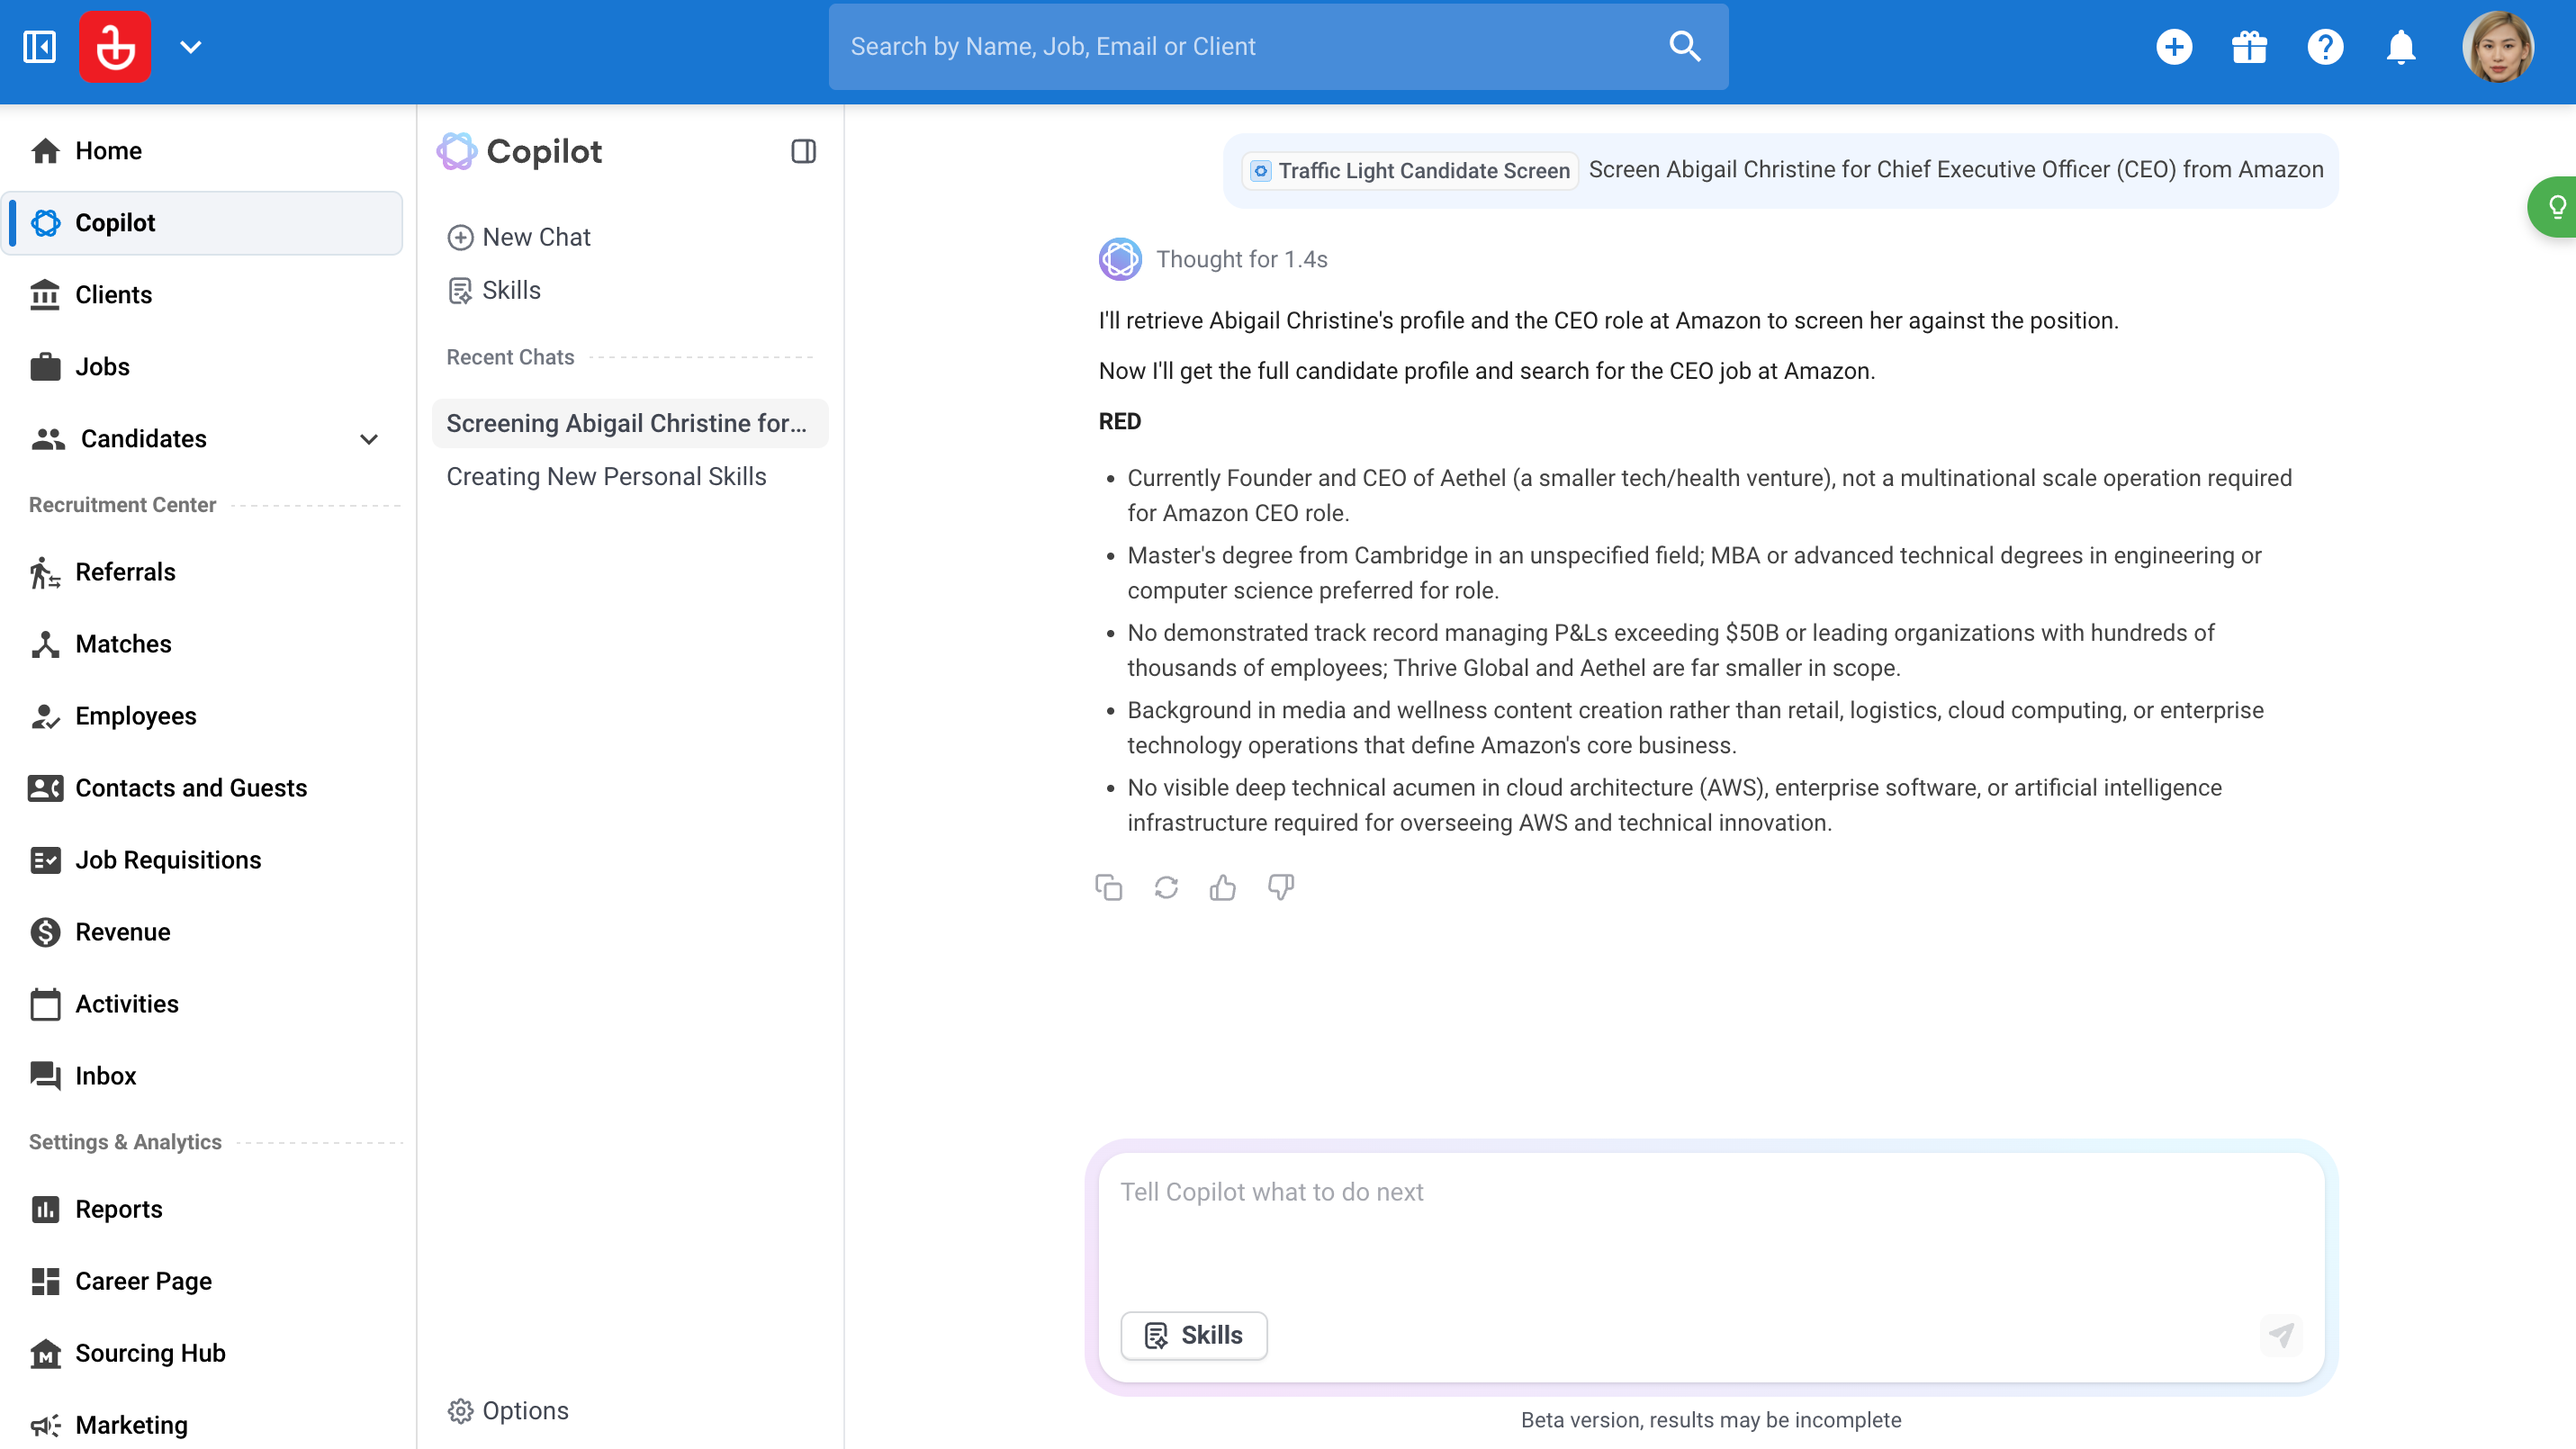Focus the Search by Name, Job, Email field

[x=1278, y=46]
